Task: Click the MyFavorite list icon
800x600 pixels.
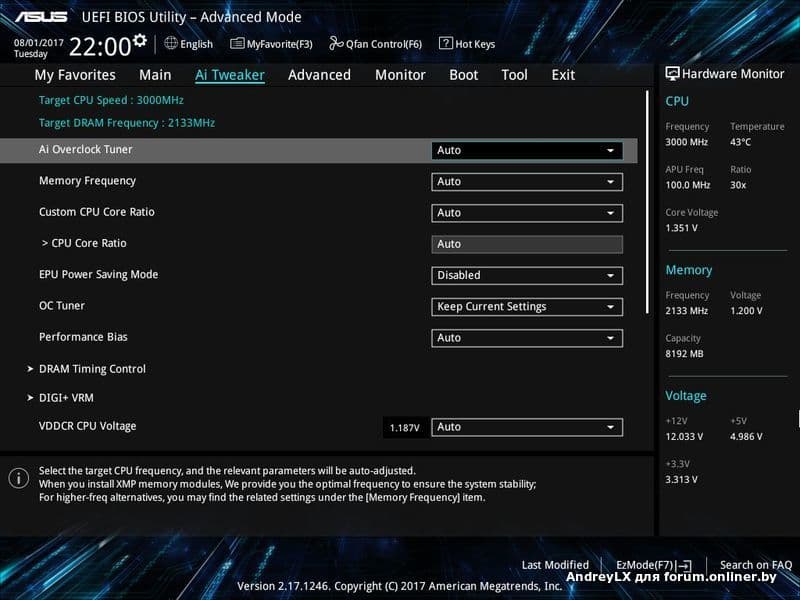Action: (237, 43)
